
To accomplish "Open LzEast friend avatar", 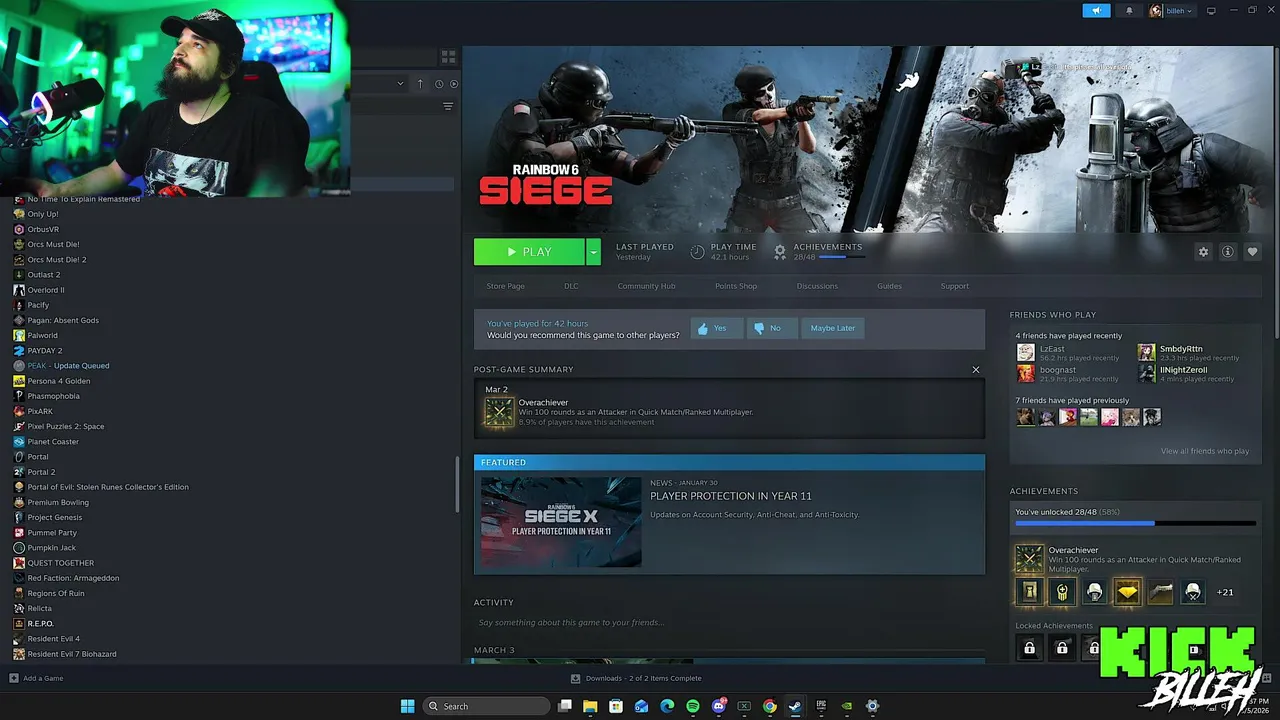I will click(1026, 352).
